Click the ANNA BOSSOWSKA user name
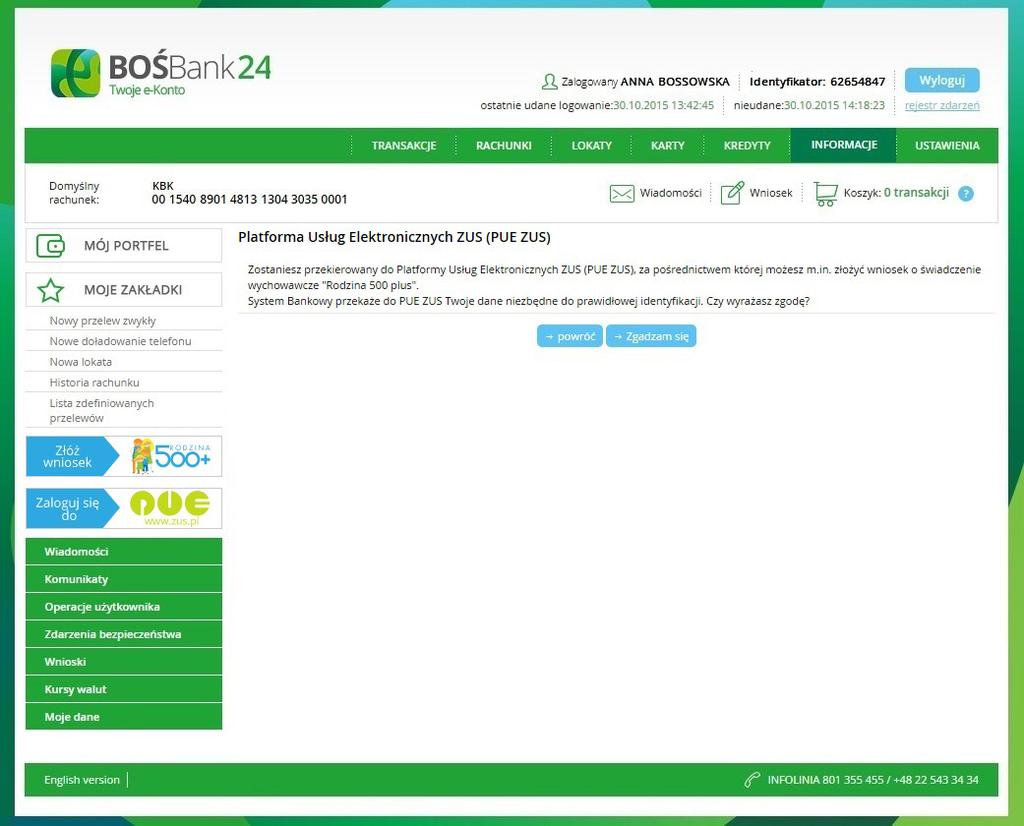Image resolution: width=1024 pixels, height=826 pixels. (675, 82)
